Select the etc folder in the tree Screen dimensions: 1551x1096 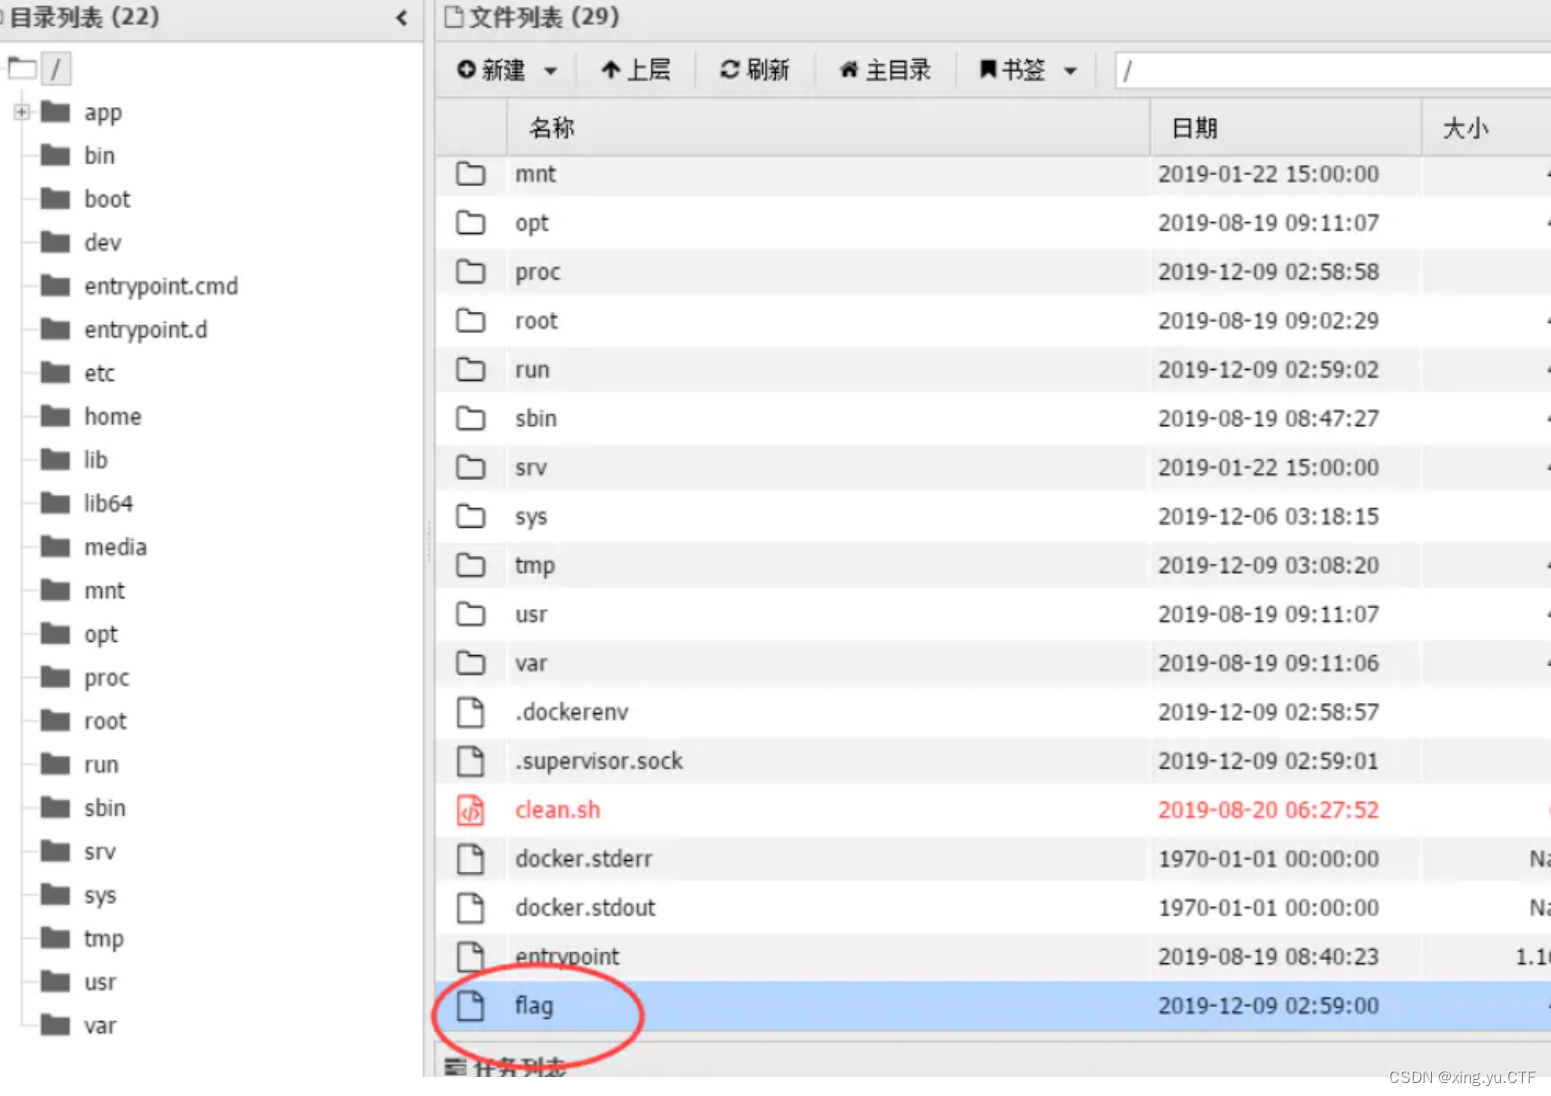tap(99, 372)
